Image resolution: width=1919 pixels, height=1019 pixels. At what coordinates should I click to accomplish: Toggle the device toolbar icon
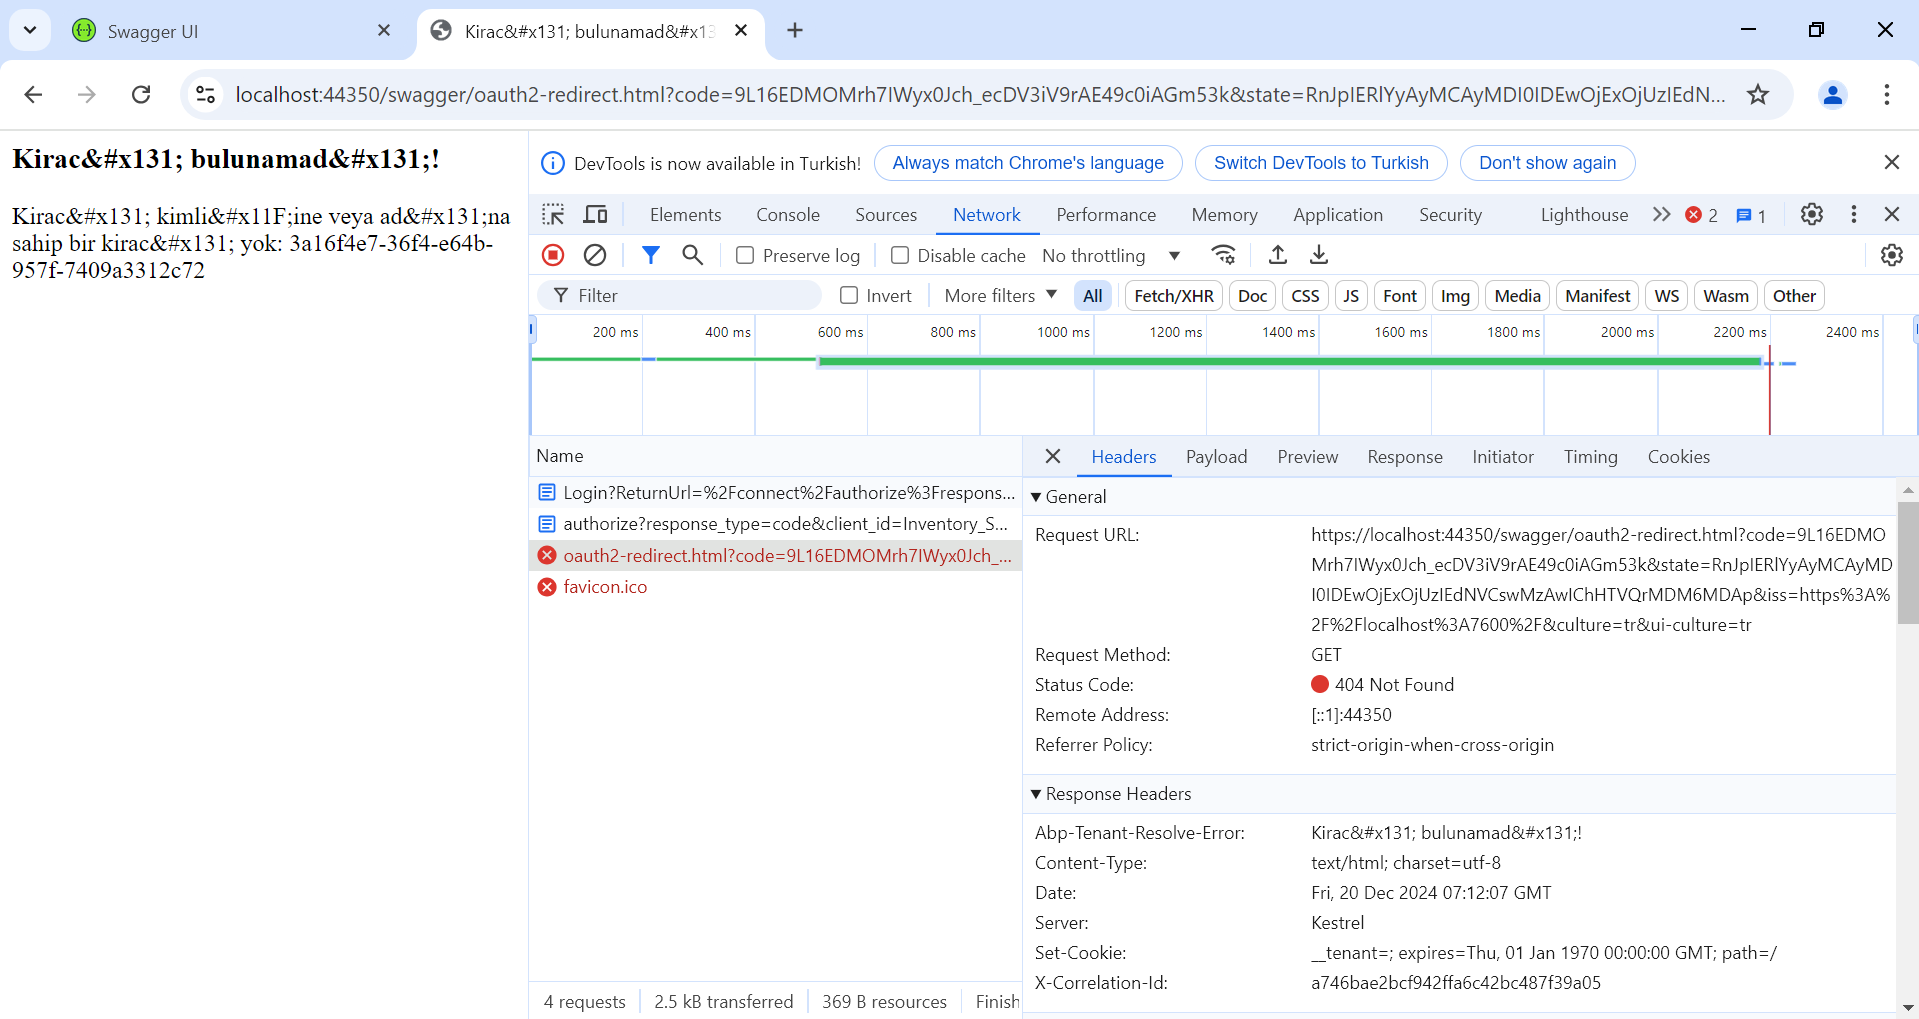(x=596, y=214)
